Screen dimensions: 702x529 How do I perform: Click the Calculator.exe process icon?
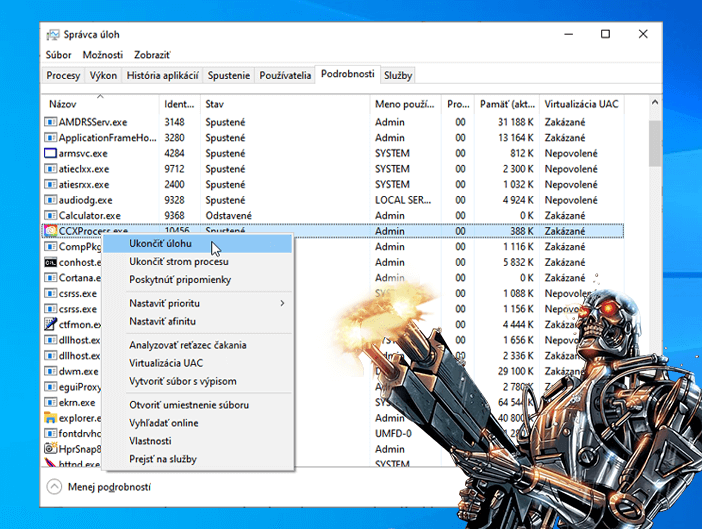(50, 215)
